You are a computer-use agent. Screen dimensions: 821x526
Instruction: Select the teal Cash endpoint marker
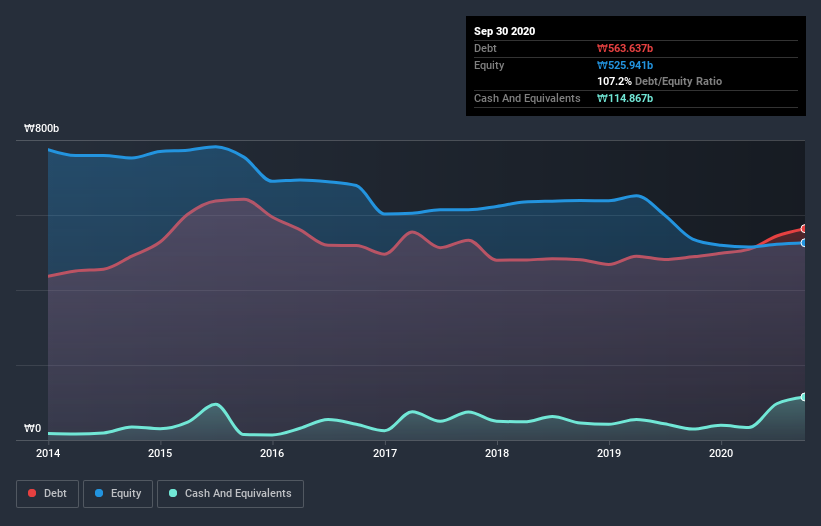click(804, 397)
